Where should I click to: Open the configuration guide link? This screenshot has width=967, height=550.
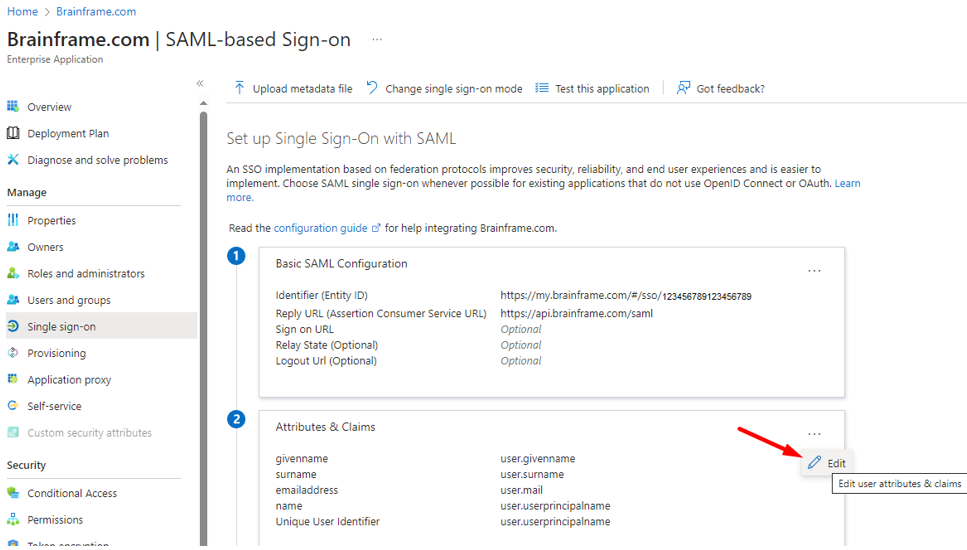[x=320, y=228]
